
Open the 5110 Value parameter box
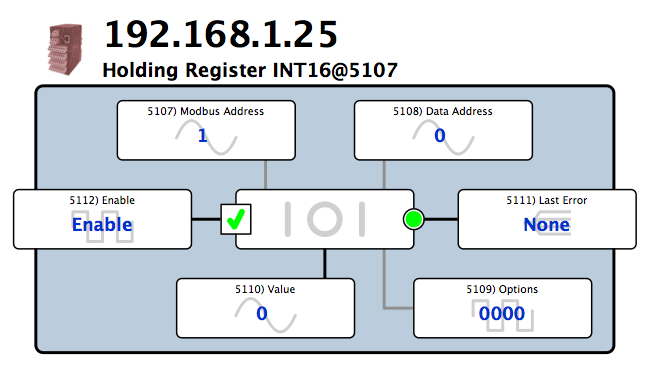coord(265,308)
